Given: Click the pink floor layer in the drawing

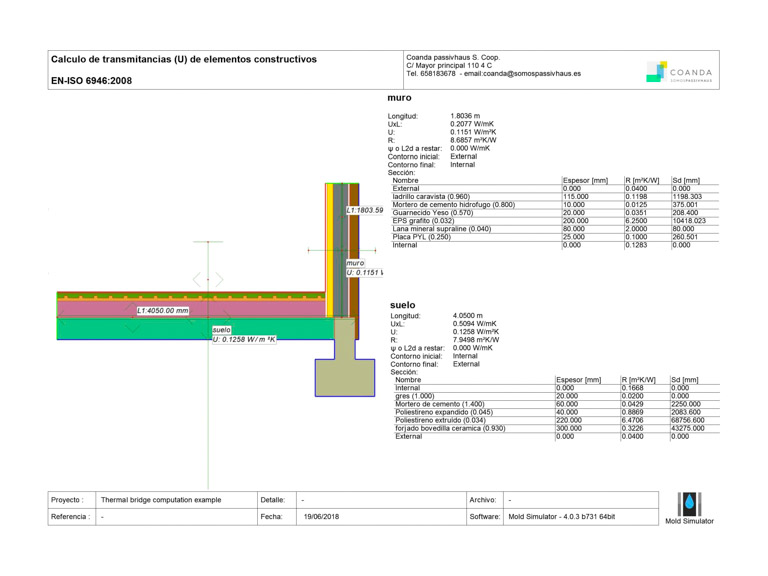Looking at the screenshot, I should 191,309.
